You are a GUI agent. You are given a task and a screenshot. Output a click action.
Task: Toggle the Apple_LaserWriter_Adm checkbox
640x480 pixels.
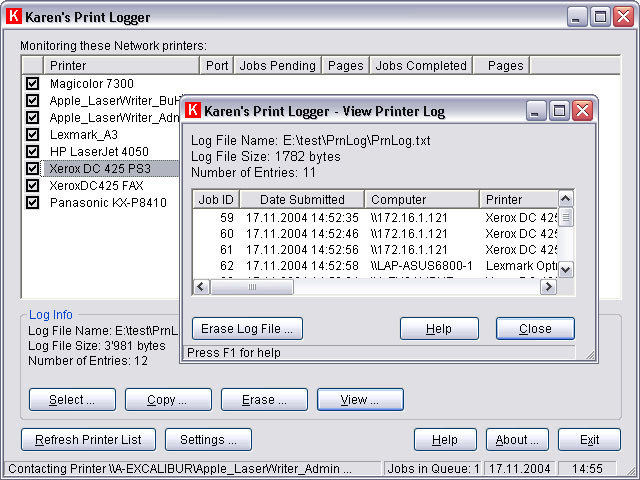click(x=32, y=118)
